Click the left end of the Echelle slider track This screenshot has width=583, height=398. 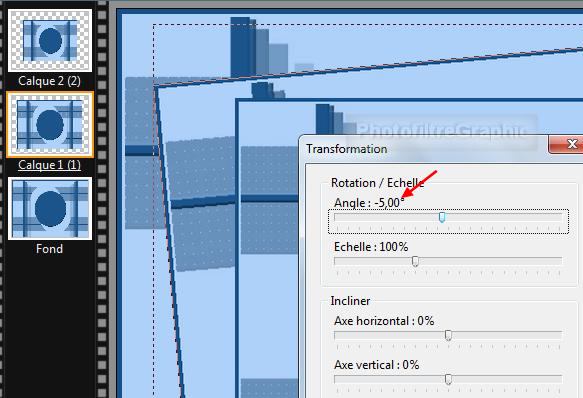337,261
